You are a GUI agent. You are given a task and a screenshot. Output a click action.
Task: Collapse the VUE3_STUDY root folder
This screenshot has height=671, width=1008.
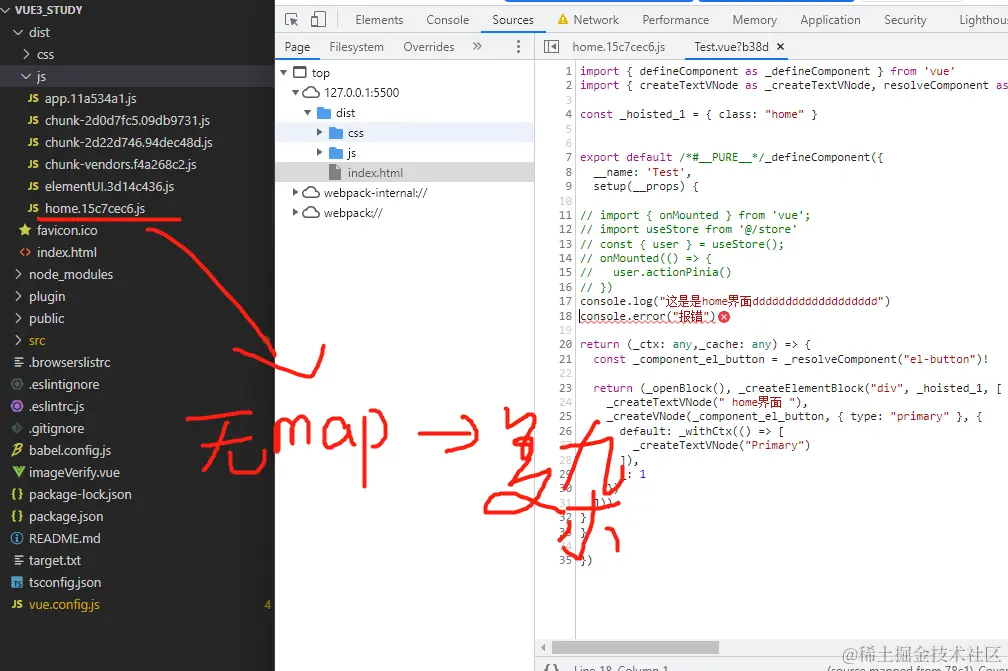(6, 10)
